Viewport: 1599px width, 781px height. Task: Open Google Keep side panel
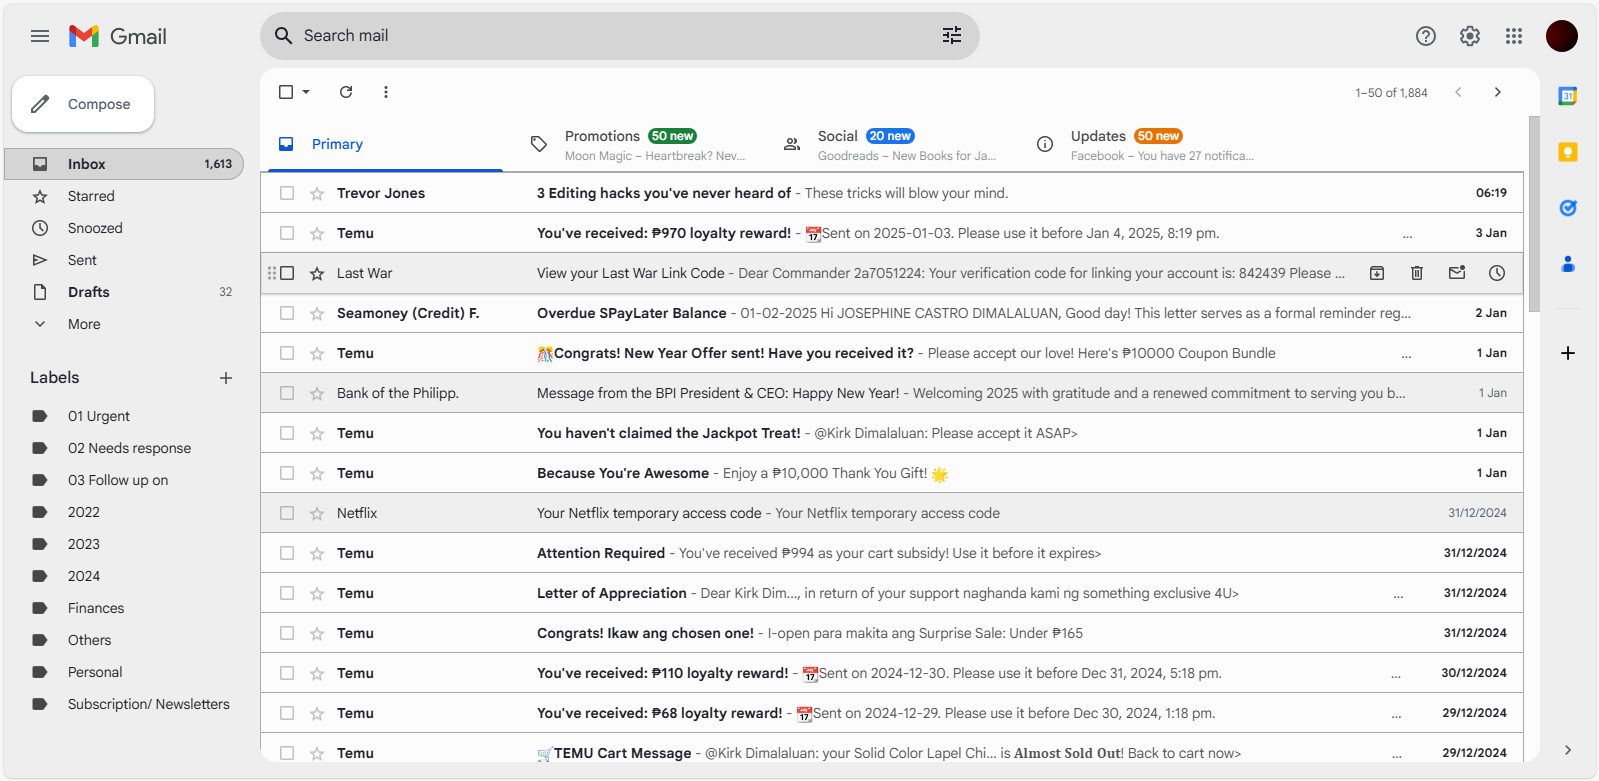tap(1568, 152)
